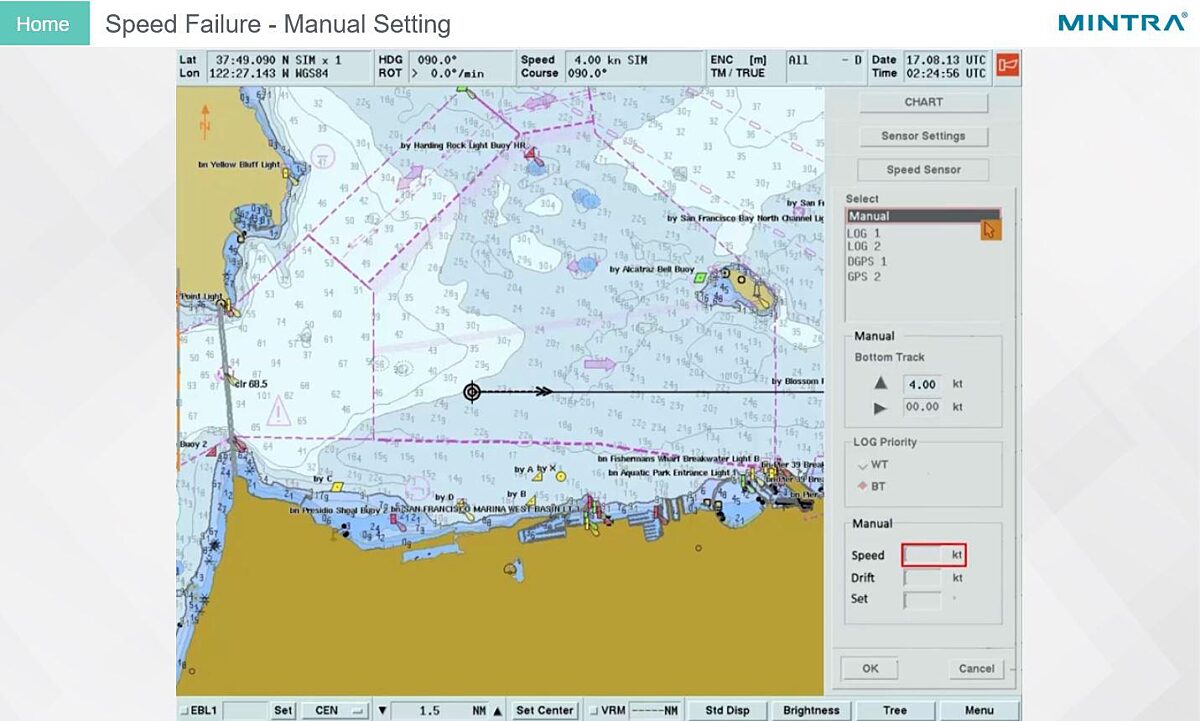Click the ENC [m] indicator
Image resolution: width=1200 pixels, height=721 pixels.
click(x=738, y=60)
